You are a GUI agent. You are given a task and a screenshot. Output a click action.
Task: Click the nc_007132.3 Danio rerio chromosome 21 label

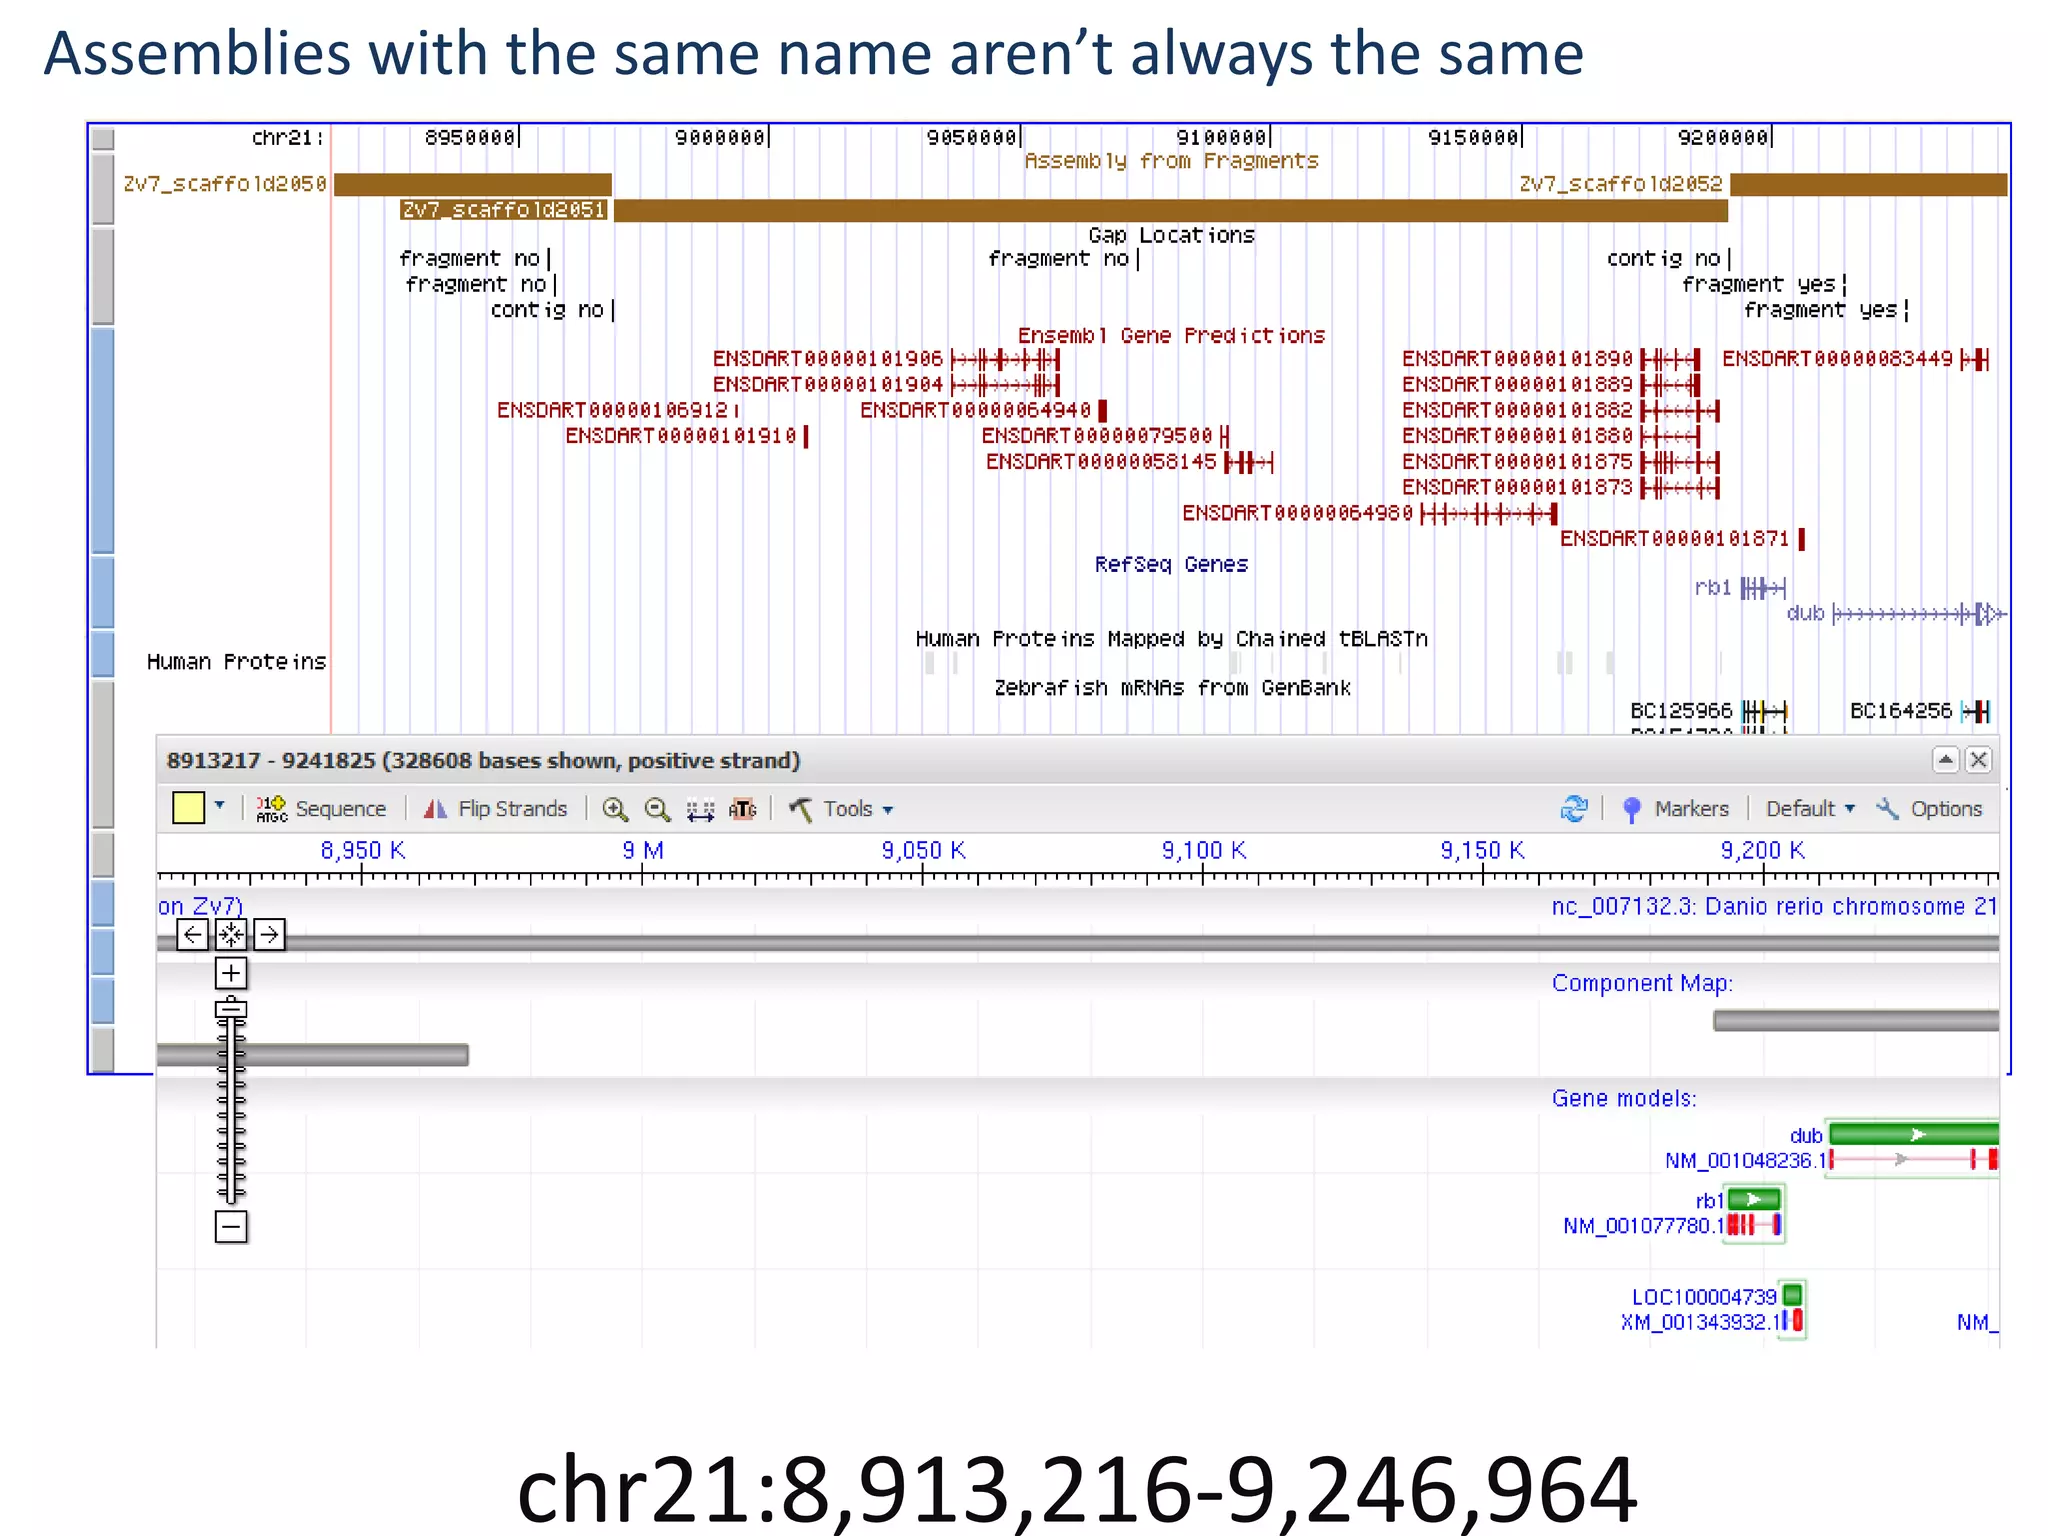point(1774,907)
